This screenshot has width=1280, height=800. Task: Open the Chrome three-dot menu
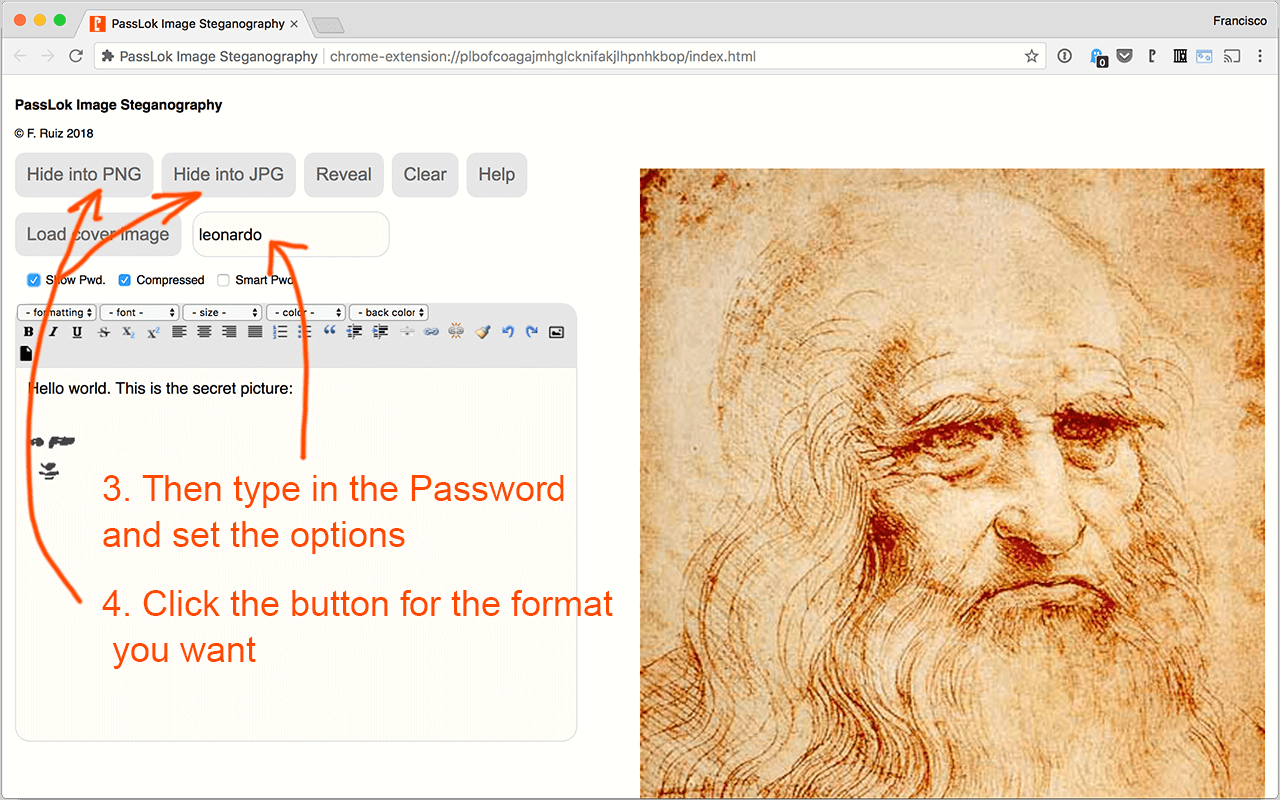pyautogui.click(x=1262, y=56)
